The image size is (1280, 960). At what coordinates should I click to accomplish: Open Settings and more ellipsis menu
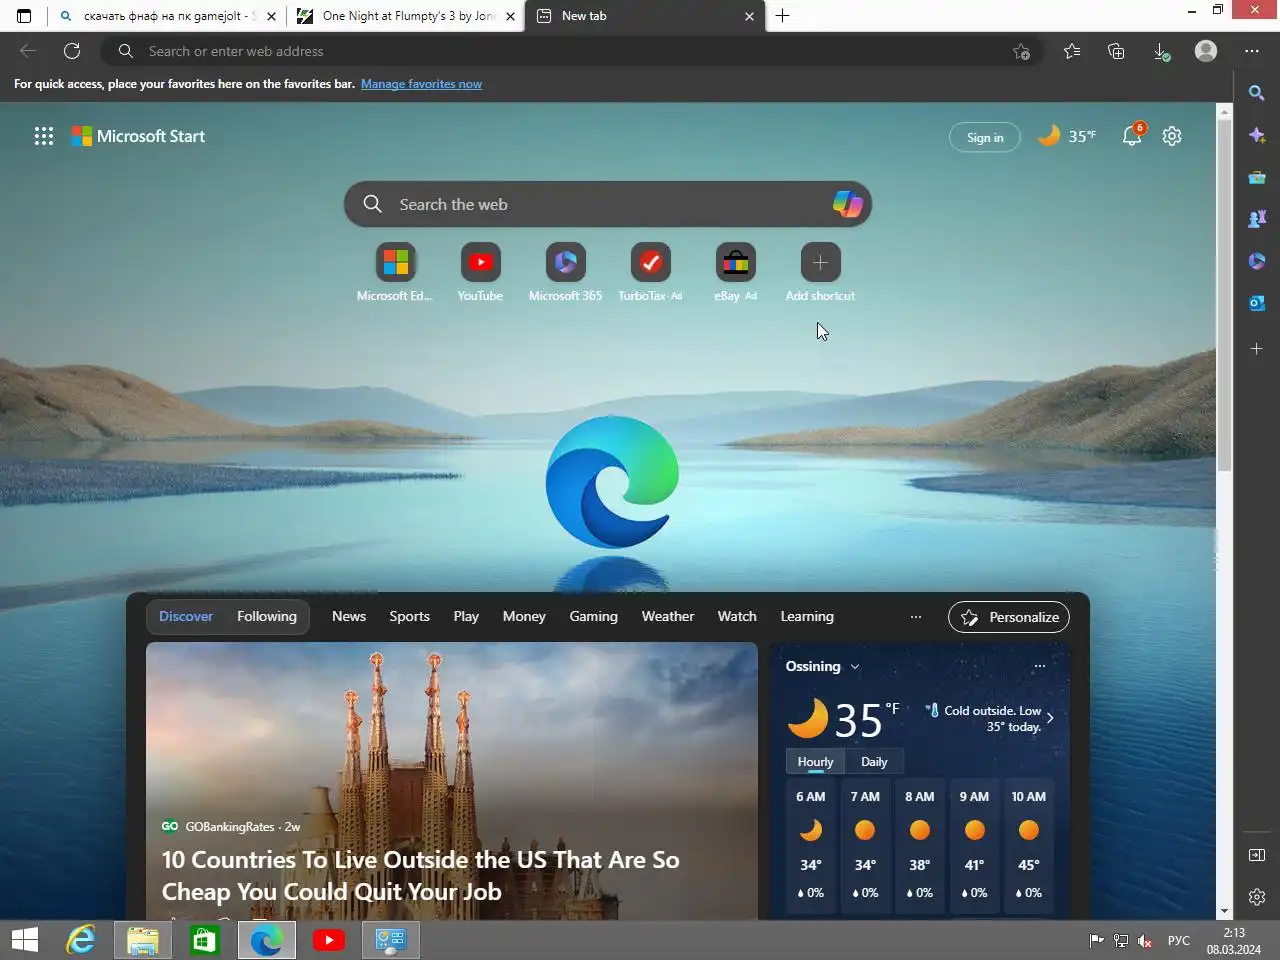[1252, 51]
